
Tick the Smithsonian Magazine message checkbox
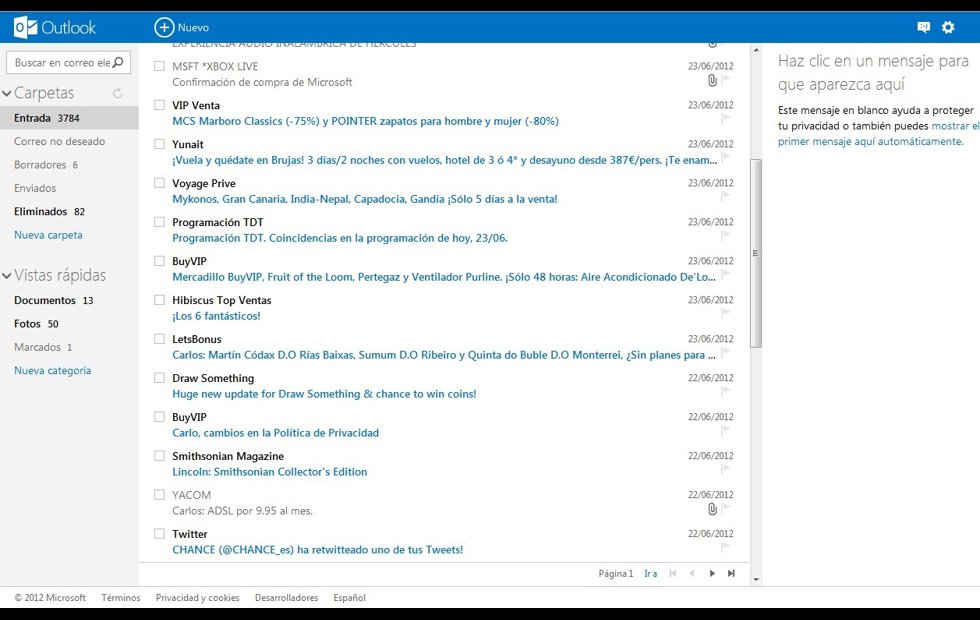click(159, 456)
